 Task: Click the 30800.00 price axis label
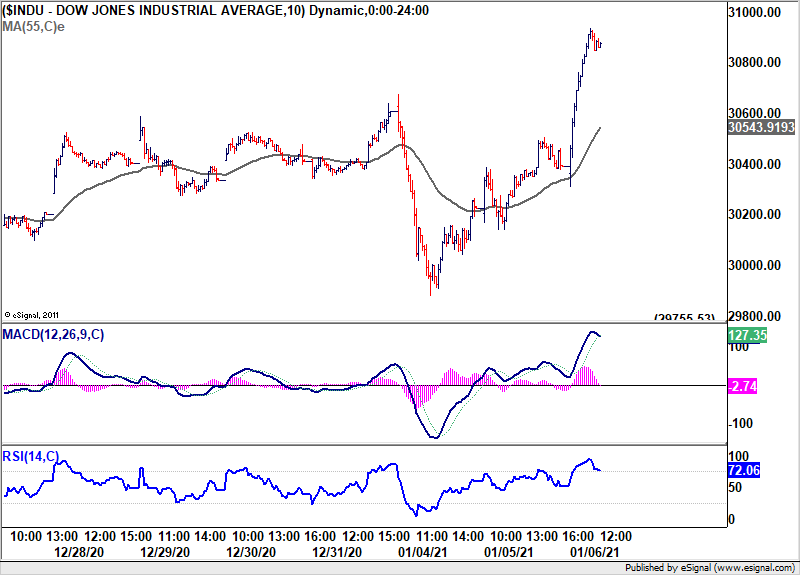pyautogui.click(x=755, y=62)
